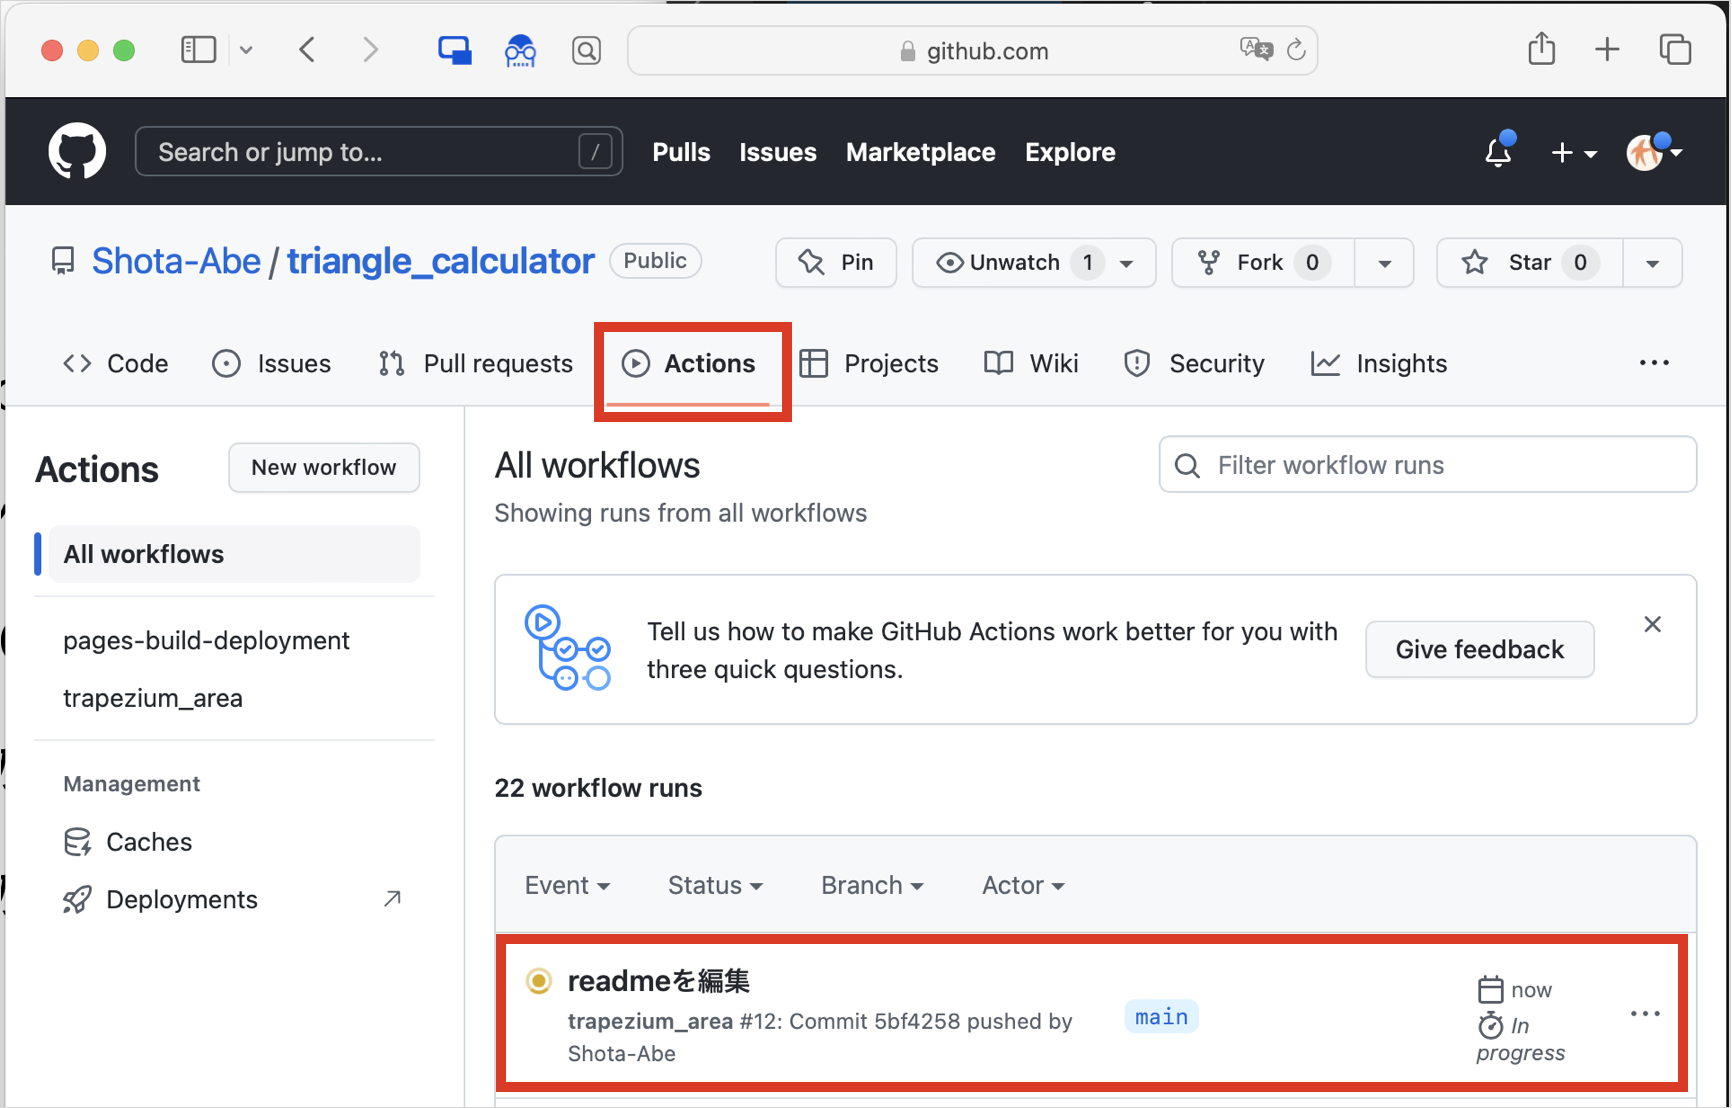Viewport: 1732px width, 1108px height.
Task: Open the Event filter dropdown
Action: pyautogui.click(x=566, y=885)
